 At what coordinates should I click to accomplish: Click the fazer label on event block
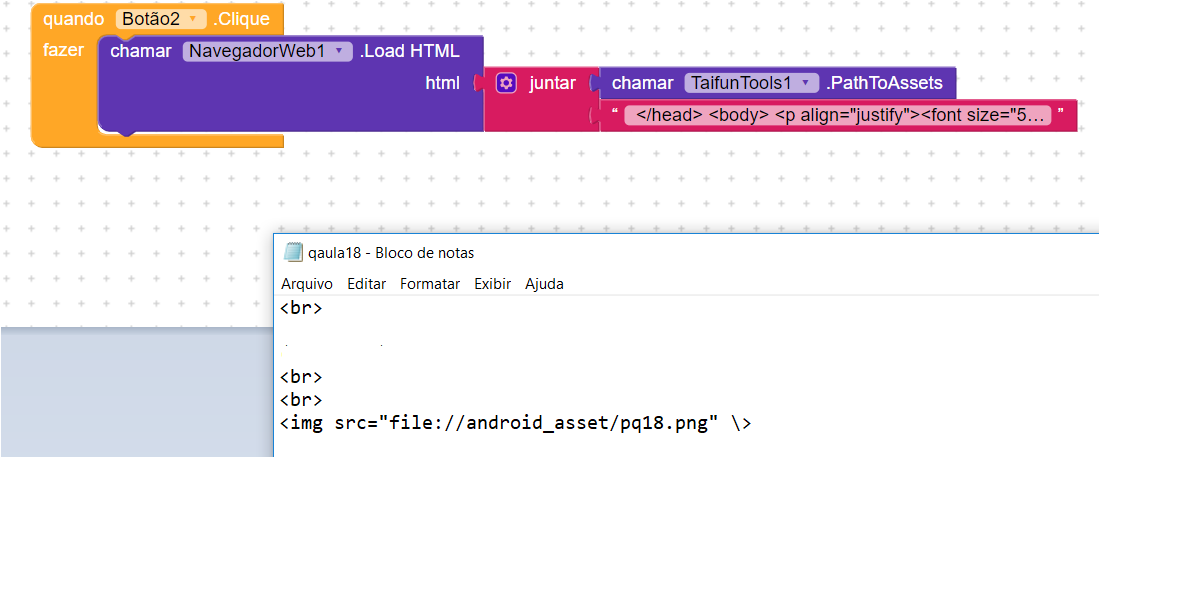click(63, 50)
